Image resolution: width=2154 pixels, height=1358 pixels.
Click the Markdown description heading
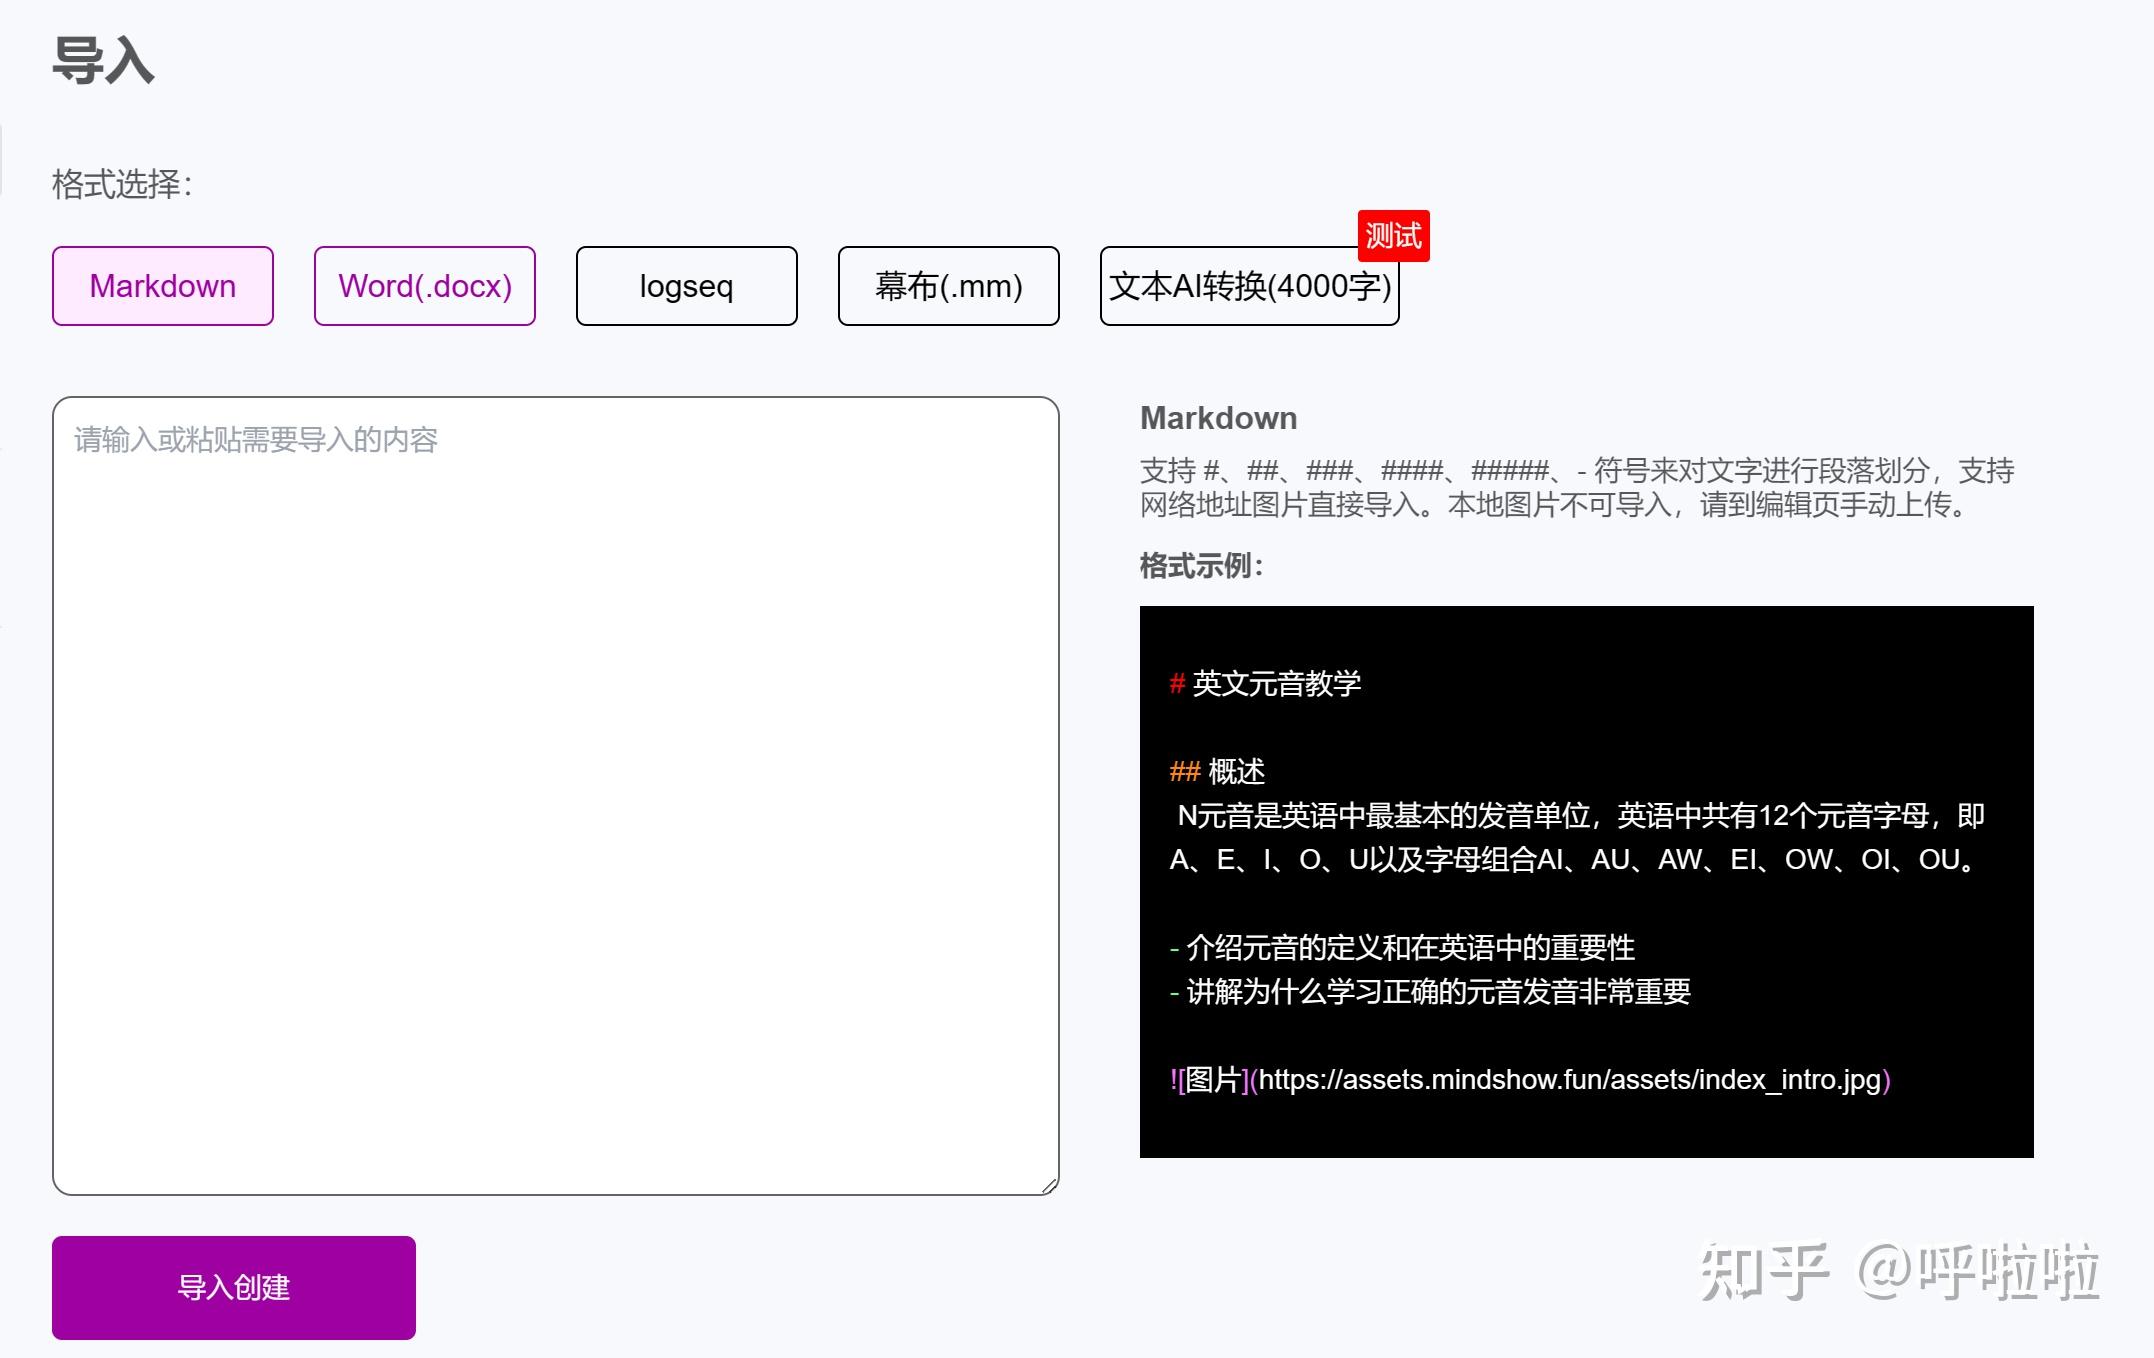pos(1219,418)
